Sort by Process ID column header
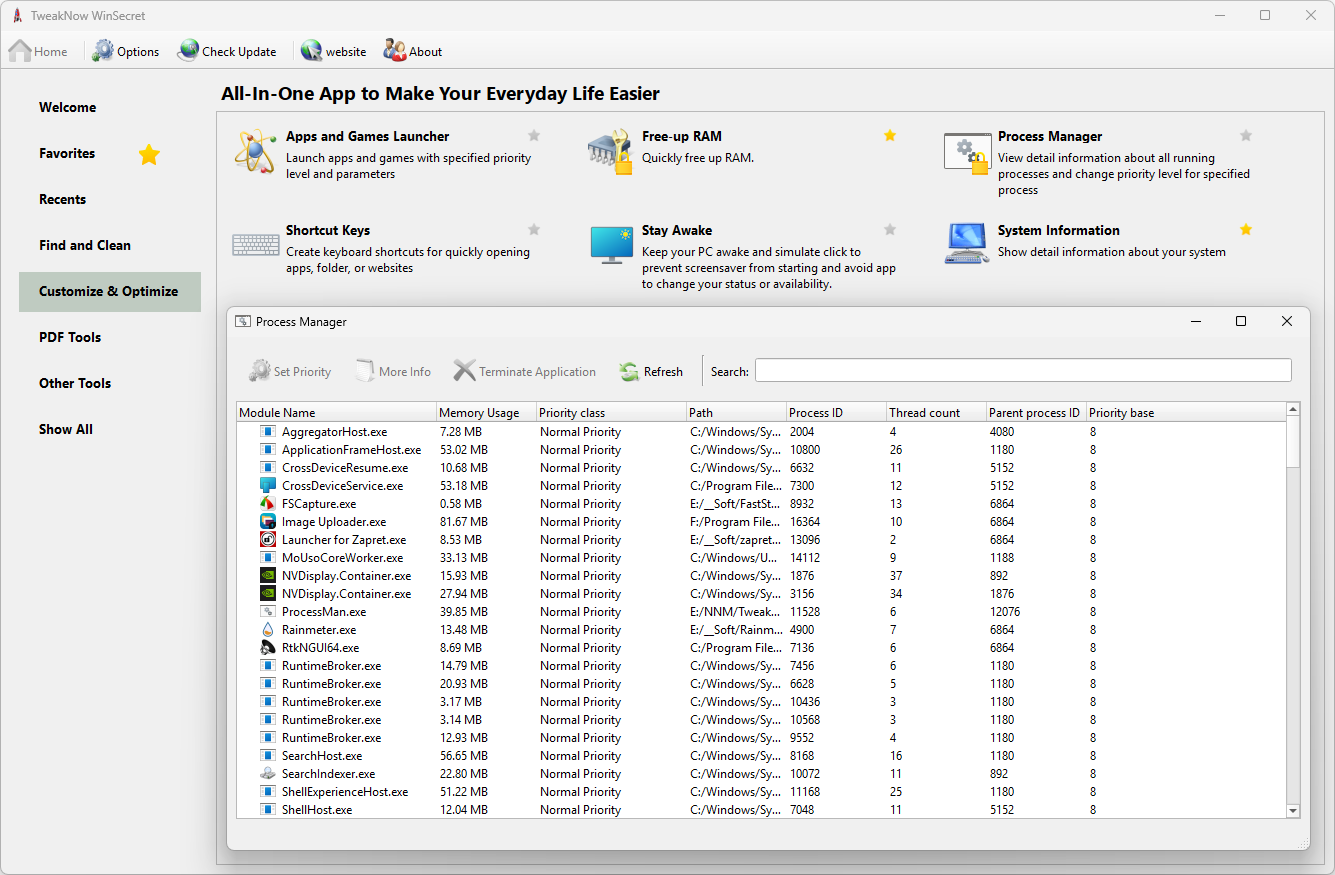The height and width of the screenshot is (875, 1335). tap(837, 412)
